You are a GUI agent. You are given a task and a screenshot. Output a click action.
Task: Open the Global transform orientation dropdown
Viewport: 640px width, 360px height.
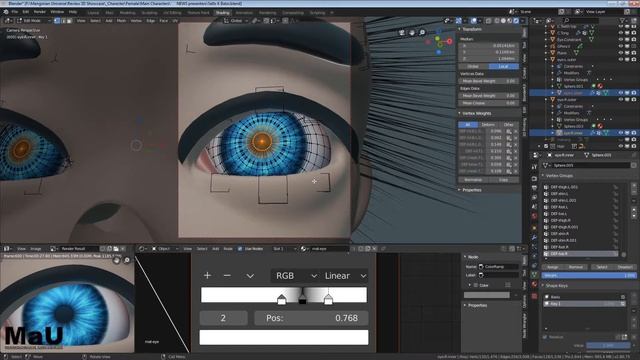(236, 20)
